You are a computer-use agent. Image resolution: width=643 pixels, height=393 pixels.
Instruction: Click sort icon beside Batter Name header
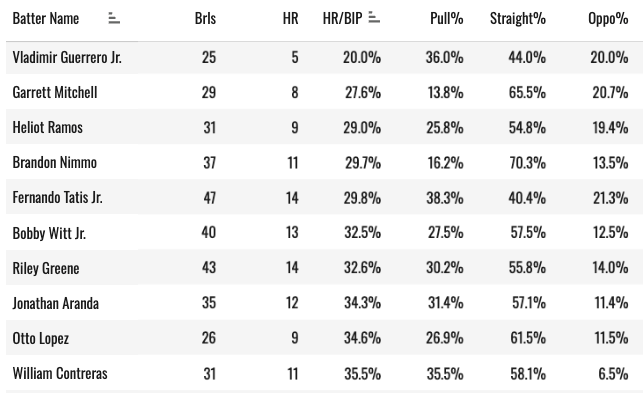[114, 18]
